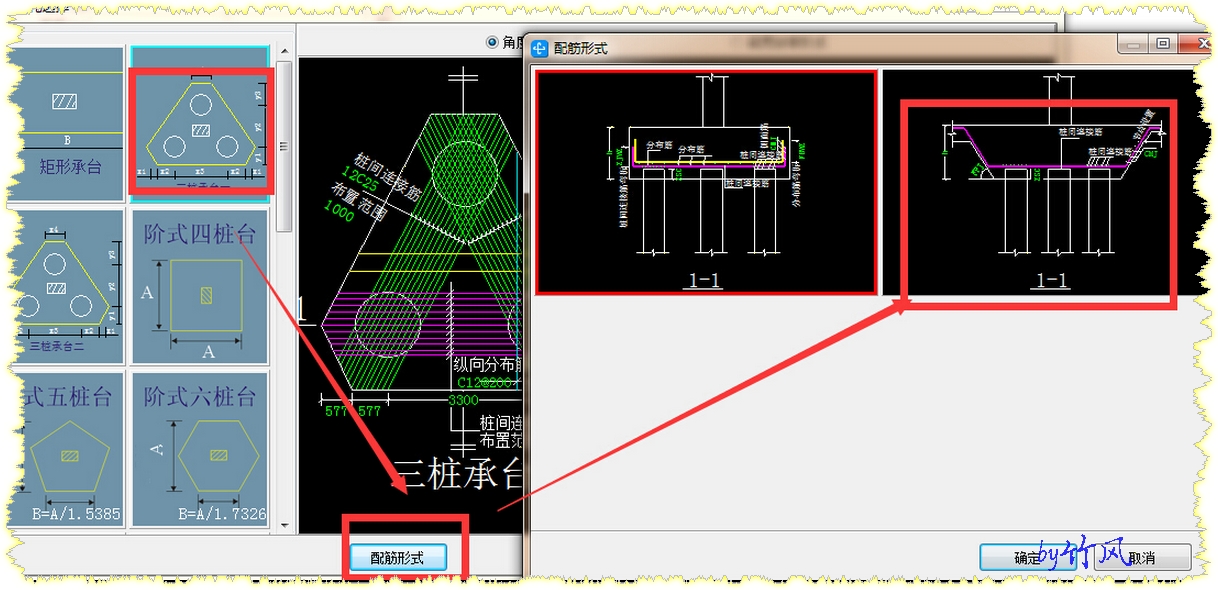This screenshot has height=590, width=1218.
Task: Pick the 阶式四桩台 pile cap thumbnail
Action: coord(199,286)
